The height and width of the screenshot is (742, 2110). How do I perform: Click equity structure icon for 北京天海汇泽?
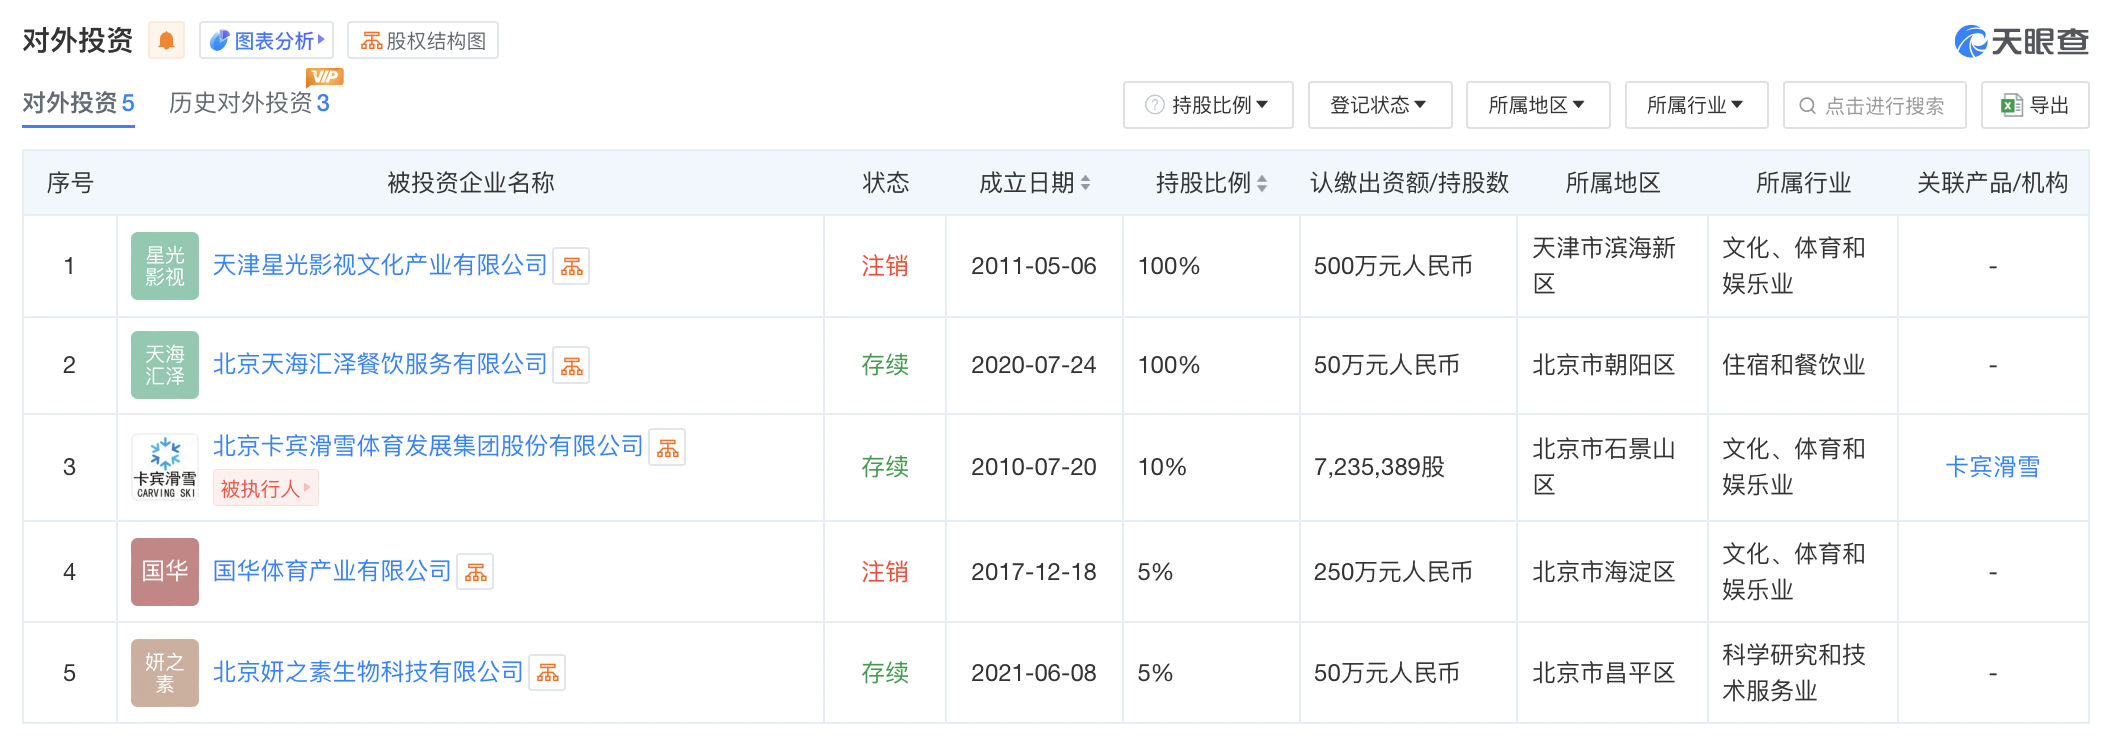pyautogui.click(x=572, y=365)
